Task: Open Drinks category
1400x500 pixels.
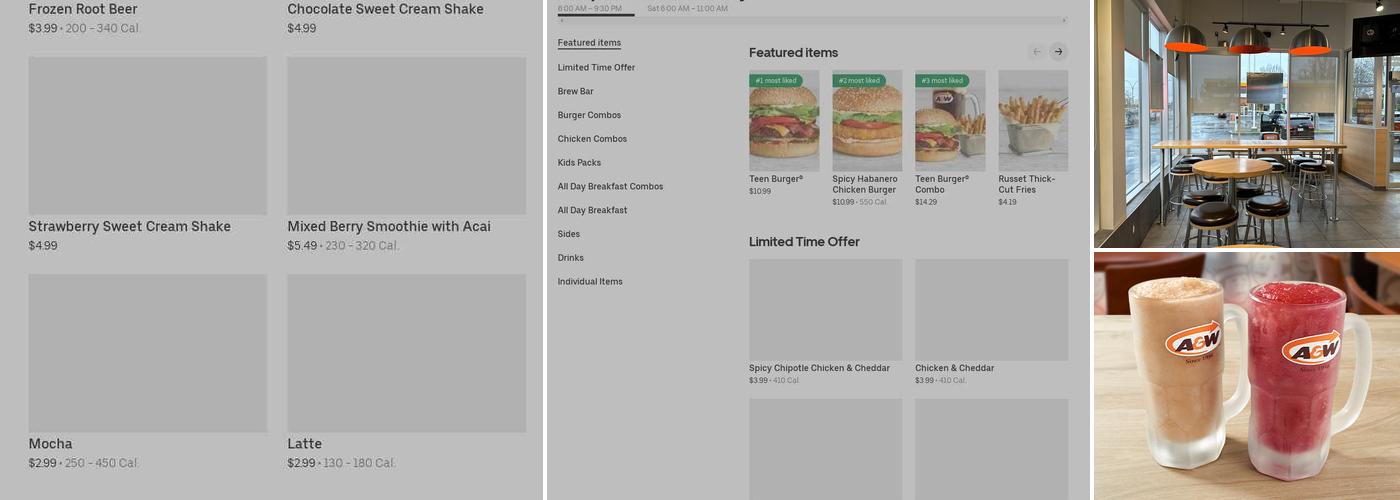Action: [x=571, y=258]
